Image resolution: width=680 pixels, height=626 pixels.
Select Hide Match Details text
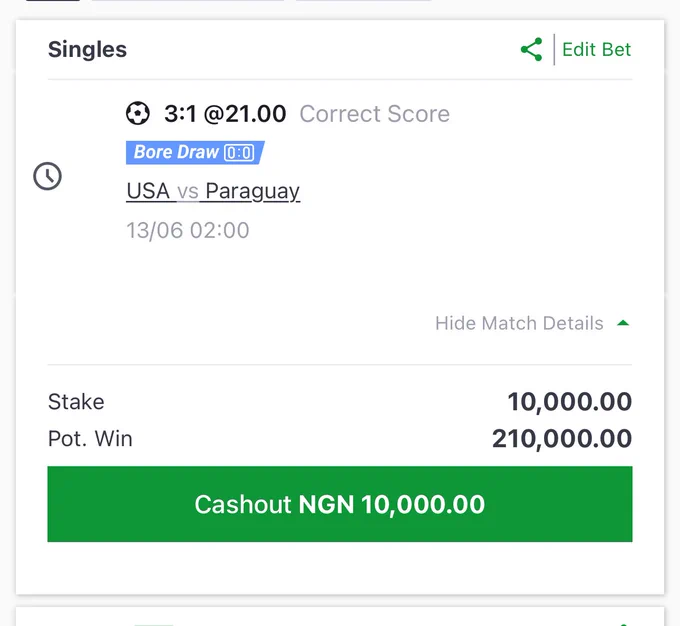pyautogui.click(x=519, y=323)
